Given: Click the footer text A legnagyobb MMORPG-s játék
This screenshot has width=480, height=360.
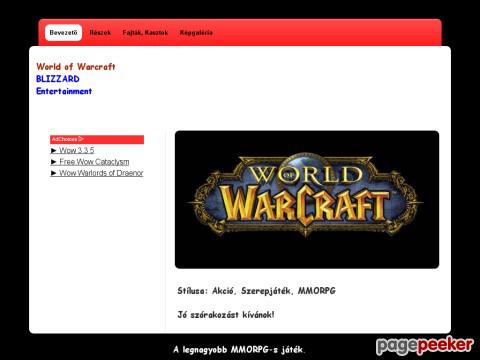Looking at the screenshot, I should (238, 350).
